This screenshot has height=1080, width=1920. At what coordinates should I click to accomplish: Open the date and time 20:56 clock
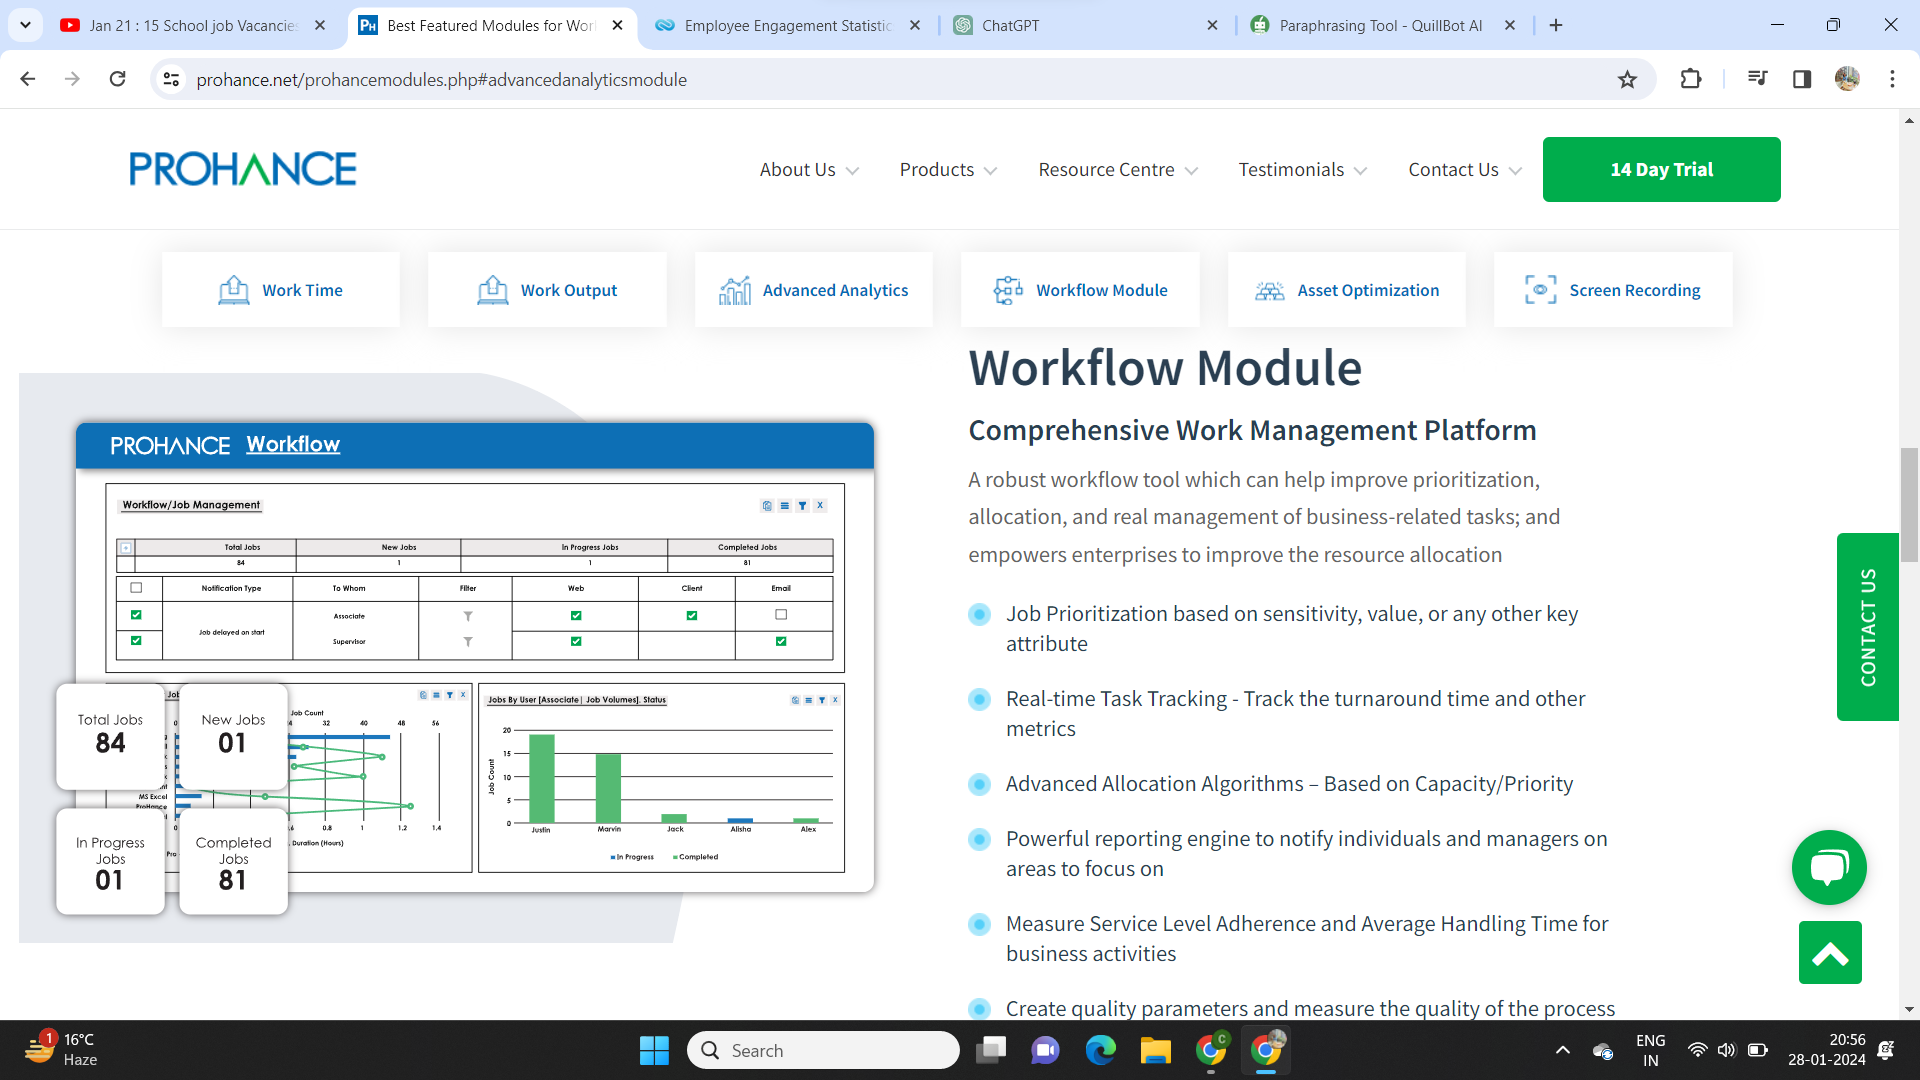(x=1826, y=1050)
